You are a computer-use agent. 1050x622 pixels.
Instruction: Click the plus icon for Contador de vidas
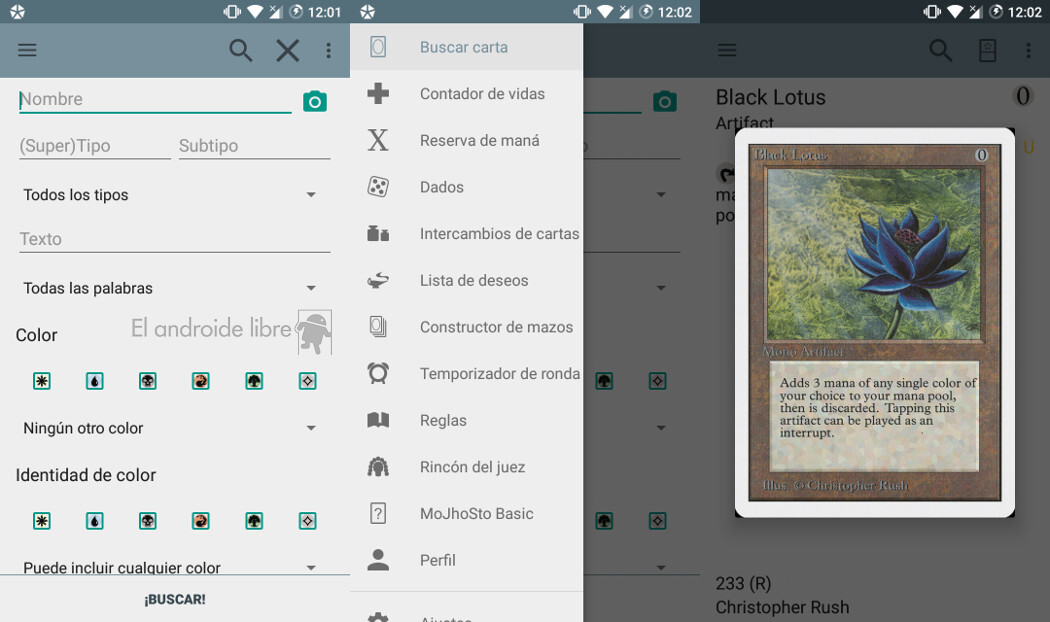point(378,93)
